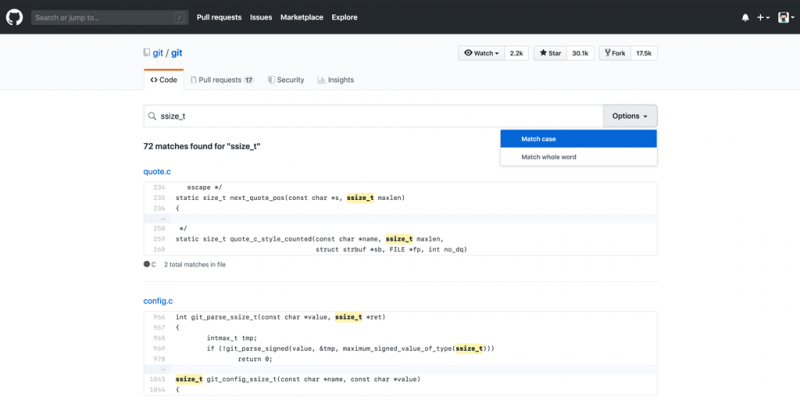Screen dimensions: 800x400
Task: Click highlighted ssize_t on line 235
Action: click(x=360, y=197)
